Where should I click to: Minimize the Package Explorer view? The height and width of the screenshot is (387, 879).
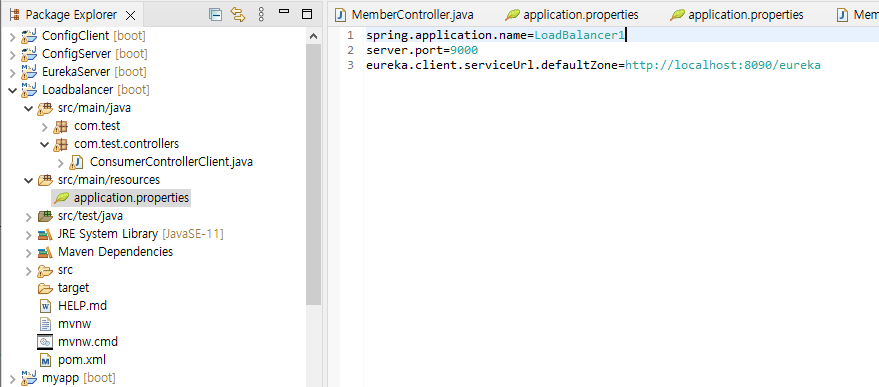coord(284,12)
